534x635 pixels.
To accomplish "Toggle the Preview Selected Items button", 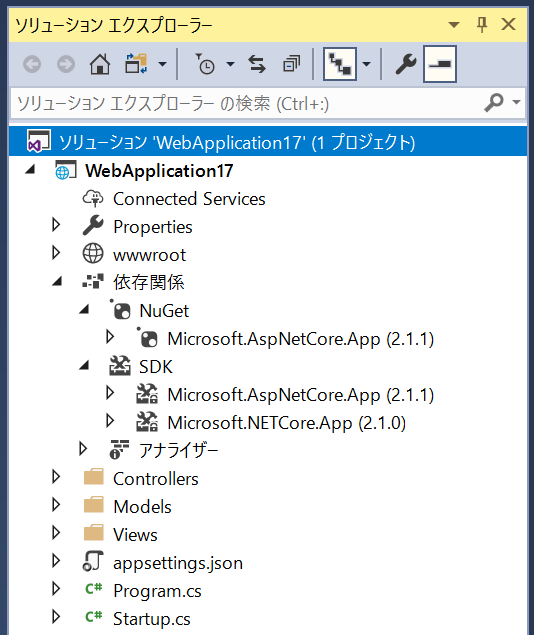I will [440, 64].
